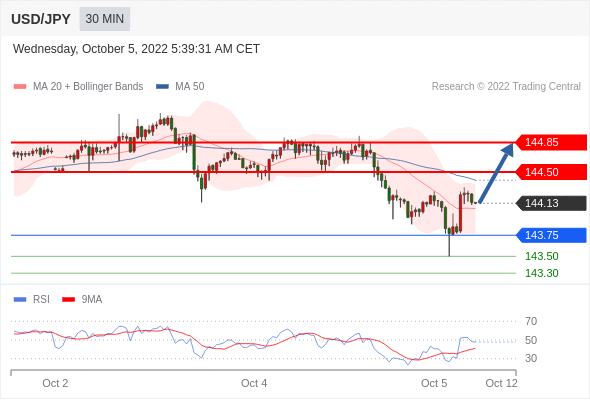The image size is (590, 400).
Task: Click the 'Oct 5' date axis label
Action: click(x=434, y=383)
